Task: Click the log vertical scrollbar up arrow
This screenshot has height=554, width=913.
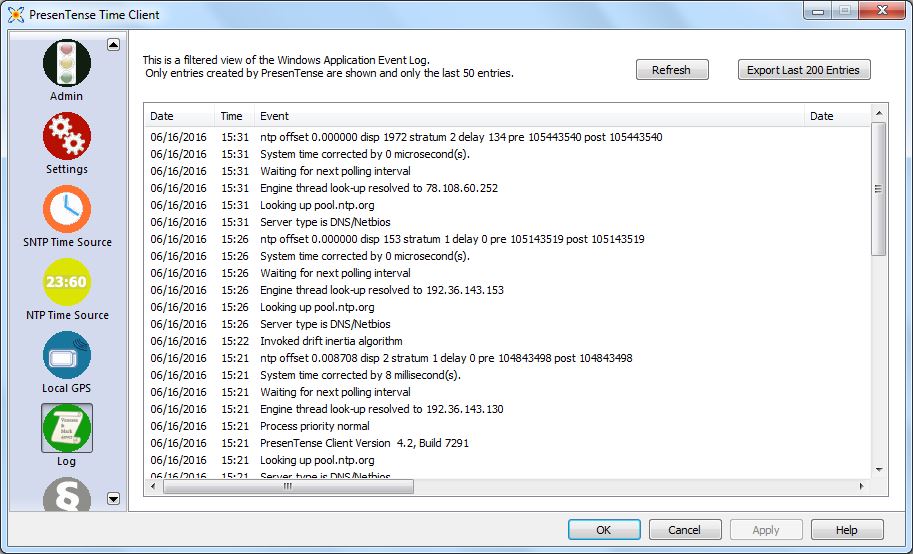Action: pyautogui.click(x=879, y=113)
